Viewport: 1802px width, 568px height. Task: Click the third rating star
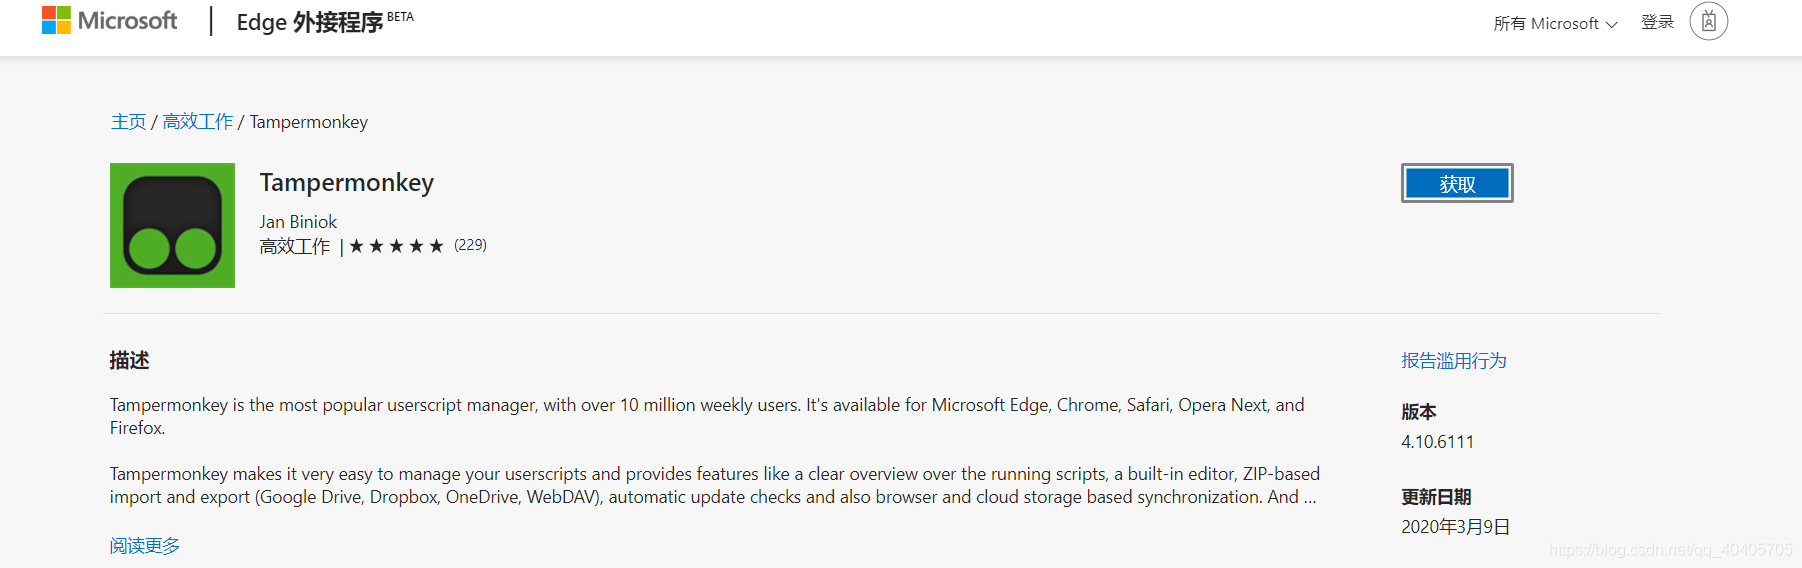coord(396,246)
